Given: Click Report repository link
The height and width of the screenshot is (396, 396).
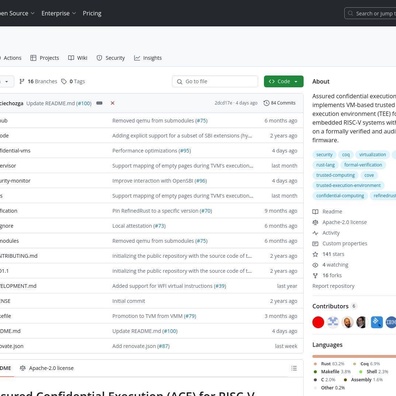Looking at the screenshot, I should pos(333,286).
